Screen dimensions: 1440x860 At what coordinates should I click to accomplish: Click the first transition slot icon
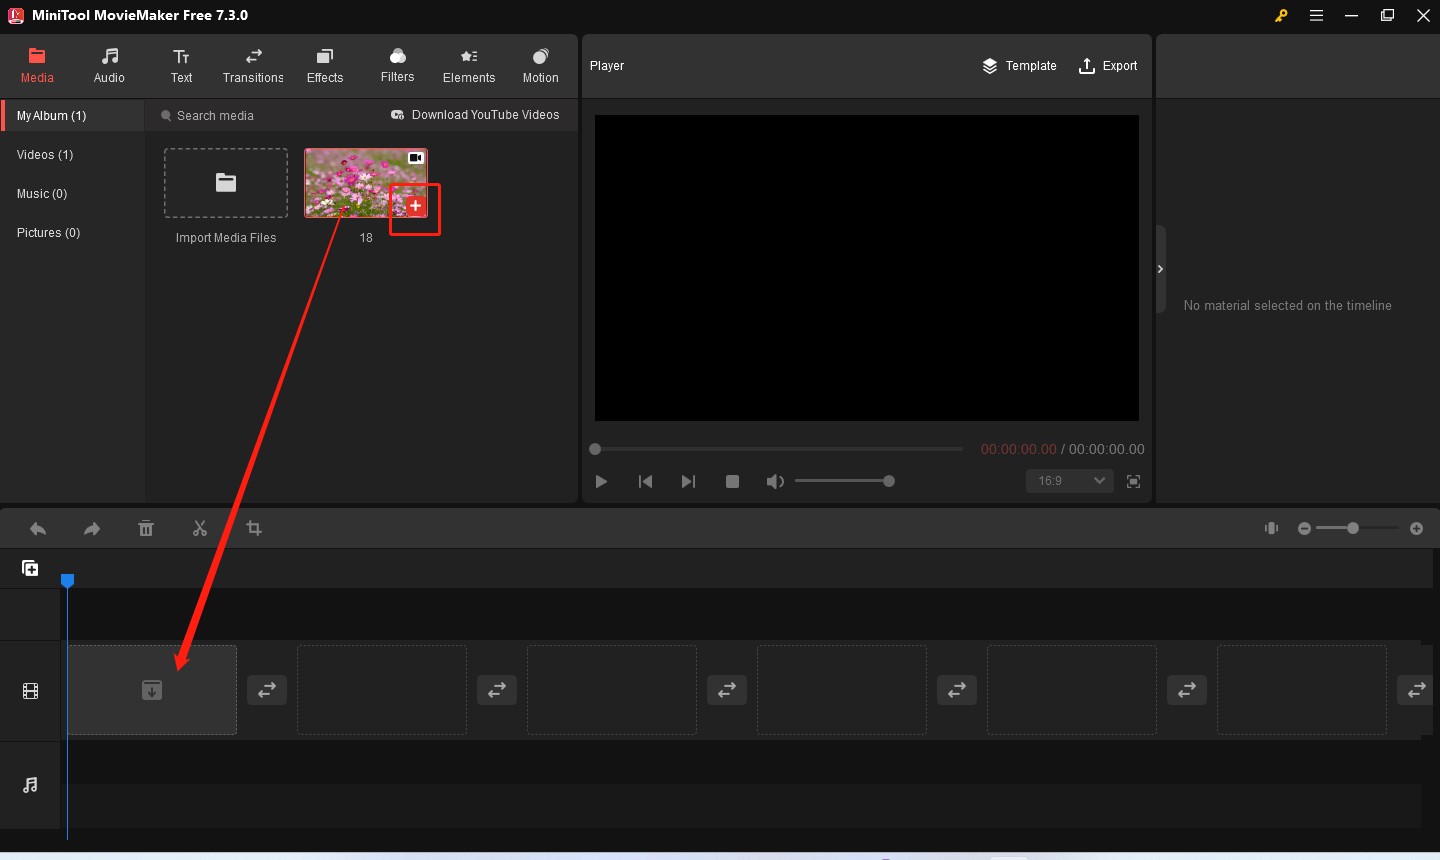(267, 690)
